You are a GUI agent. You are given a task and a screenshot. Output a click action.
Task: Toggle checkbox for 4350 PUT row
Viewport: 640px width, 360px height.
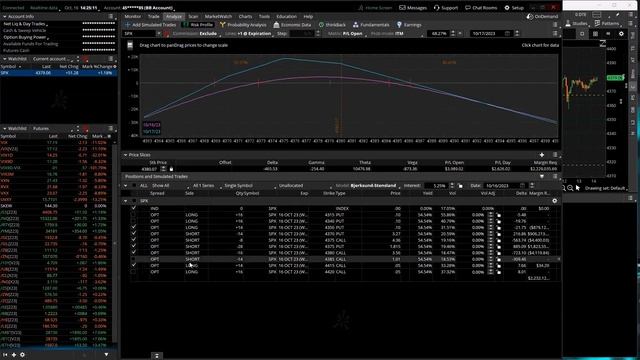point(133,227)
